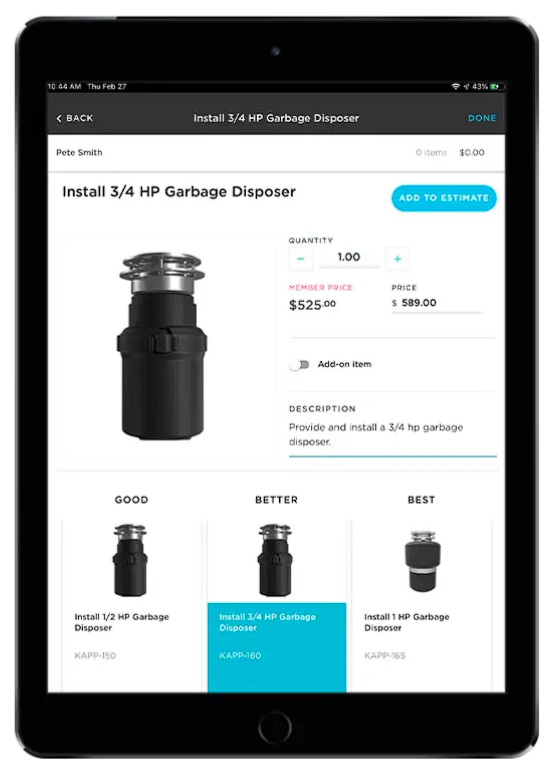
Task: Select the 1/2 HP disposer thumbnail
Action: [130, 560]
